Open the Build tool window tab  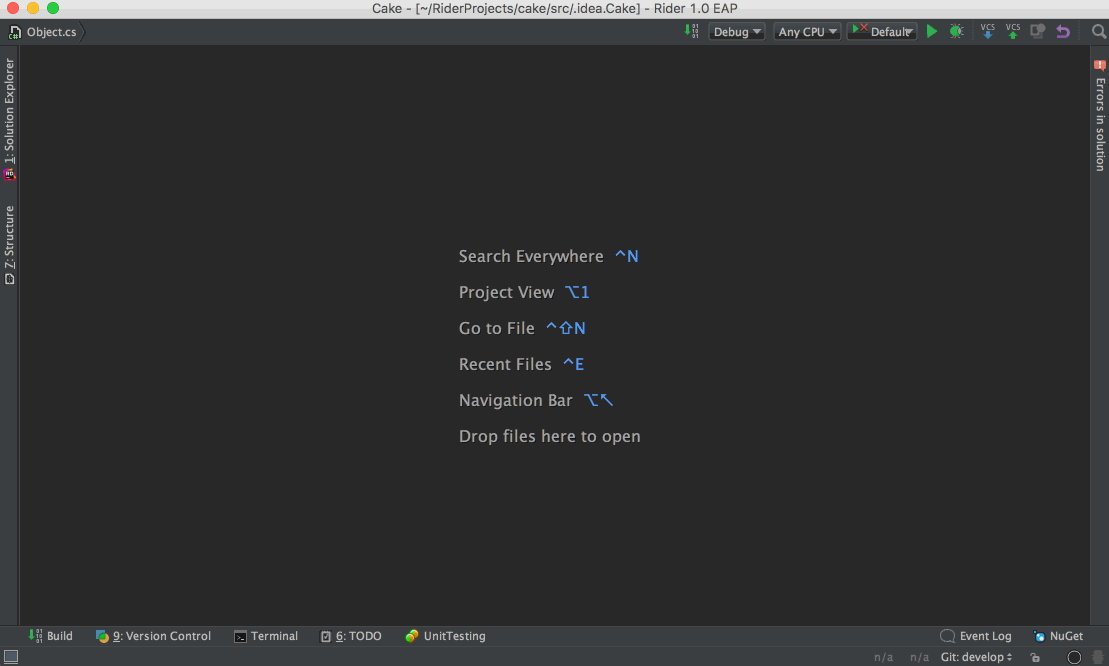coord(51,636)
